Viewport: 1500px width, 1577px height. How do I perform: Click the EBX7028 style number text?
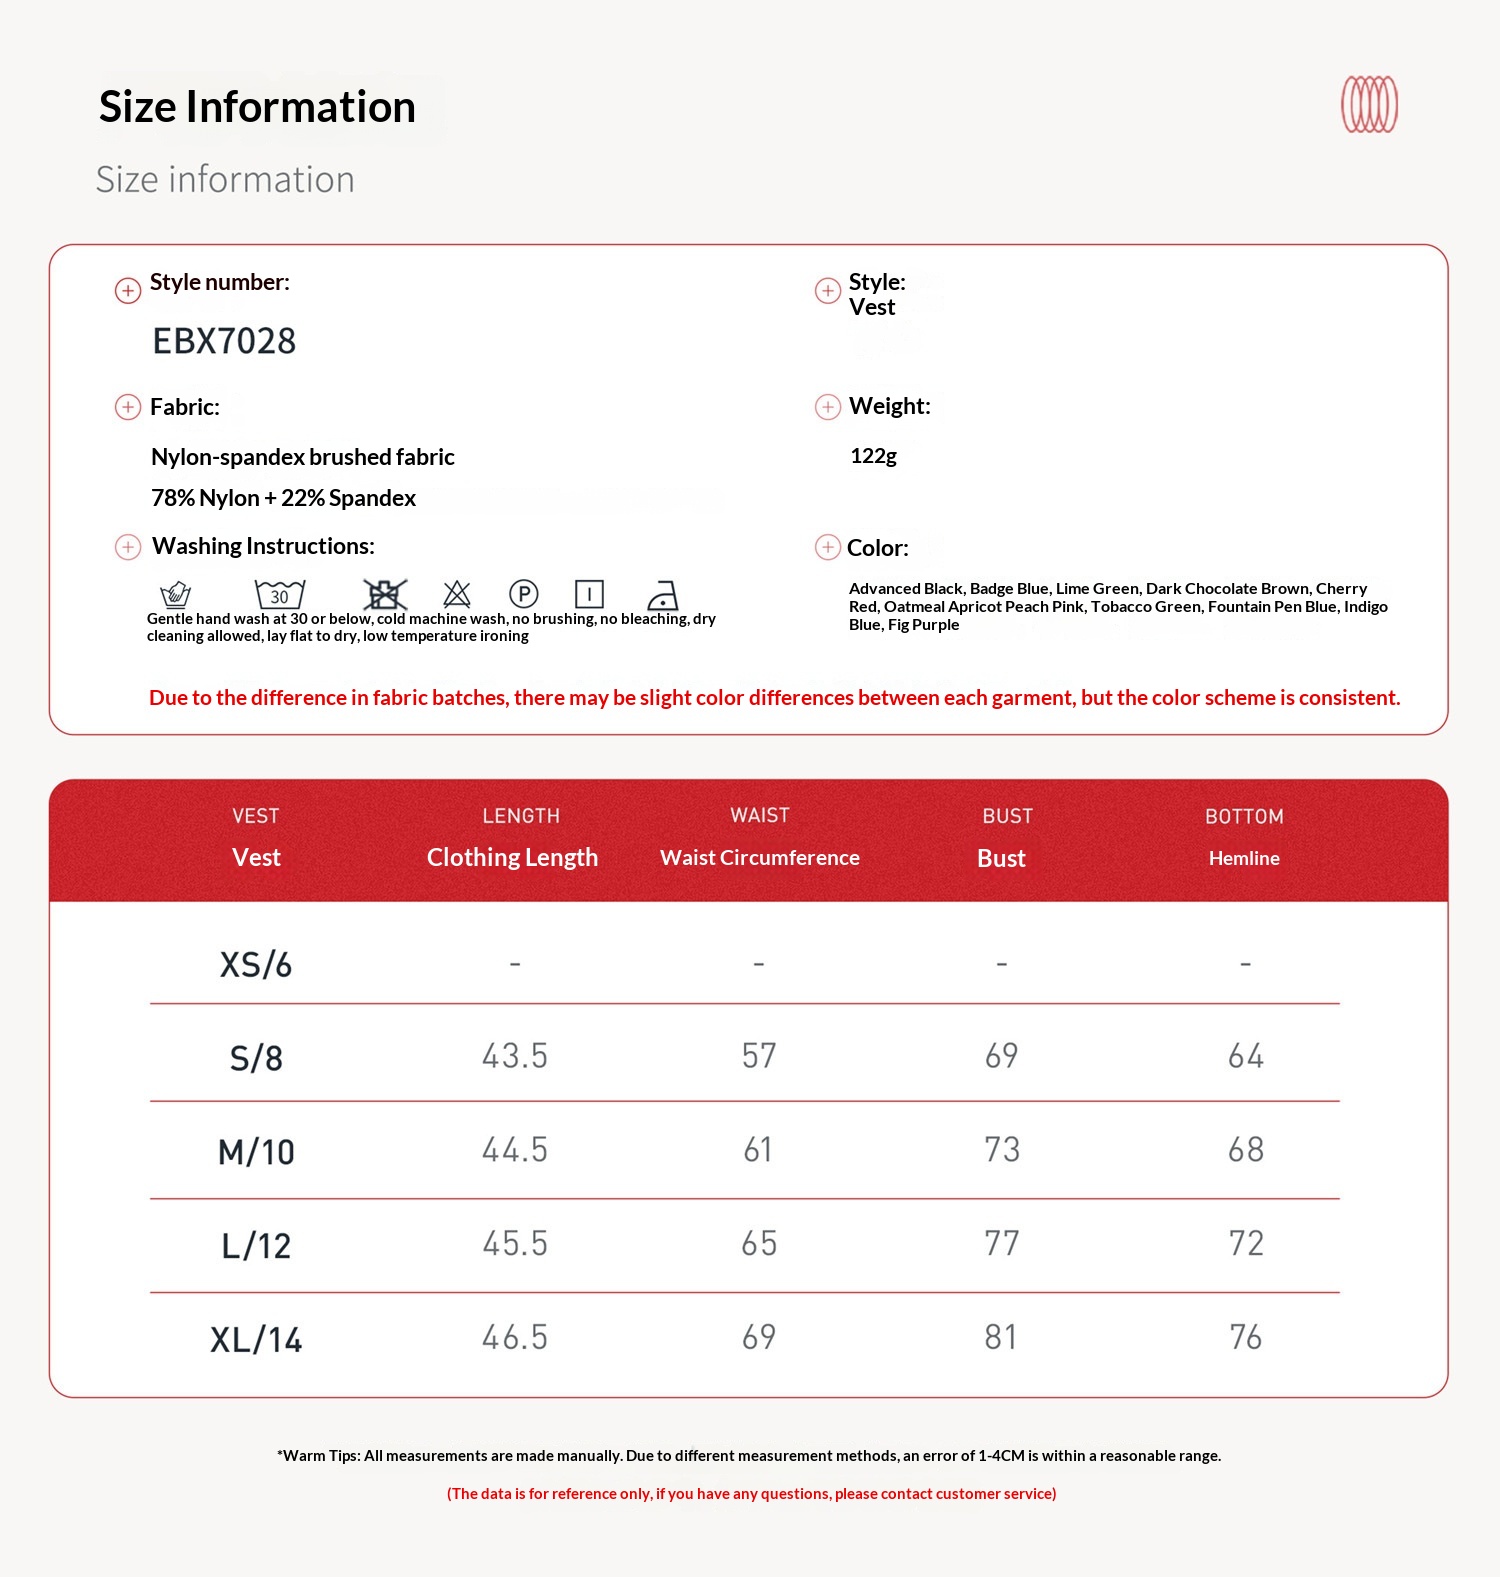tap(224, 341)
